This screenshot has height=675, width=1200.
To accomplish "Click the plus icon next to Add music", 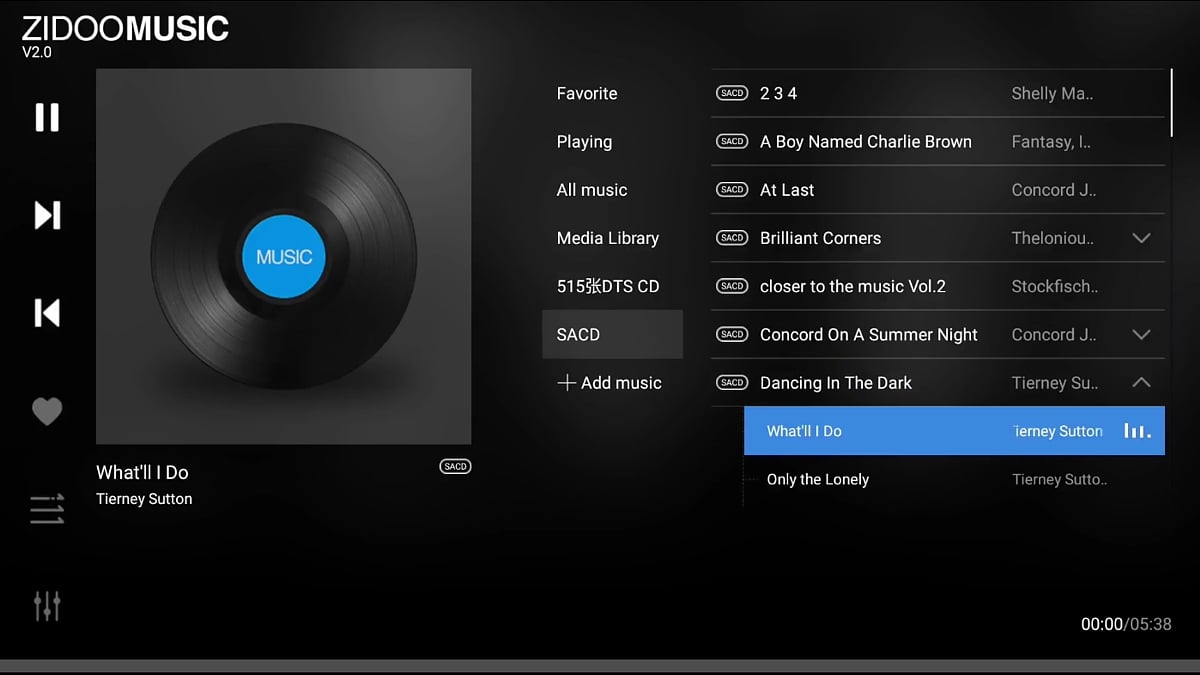I will point(567,382).
